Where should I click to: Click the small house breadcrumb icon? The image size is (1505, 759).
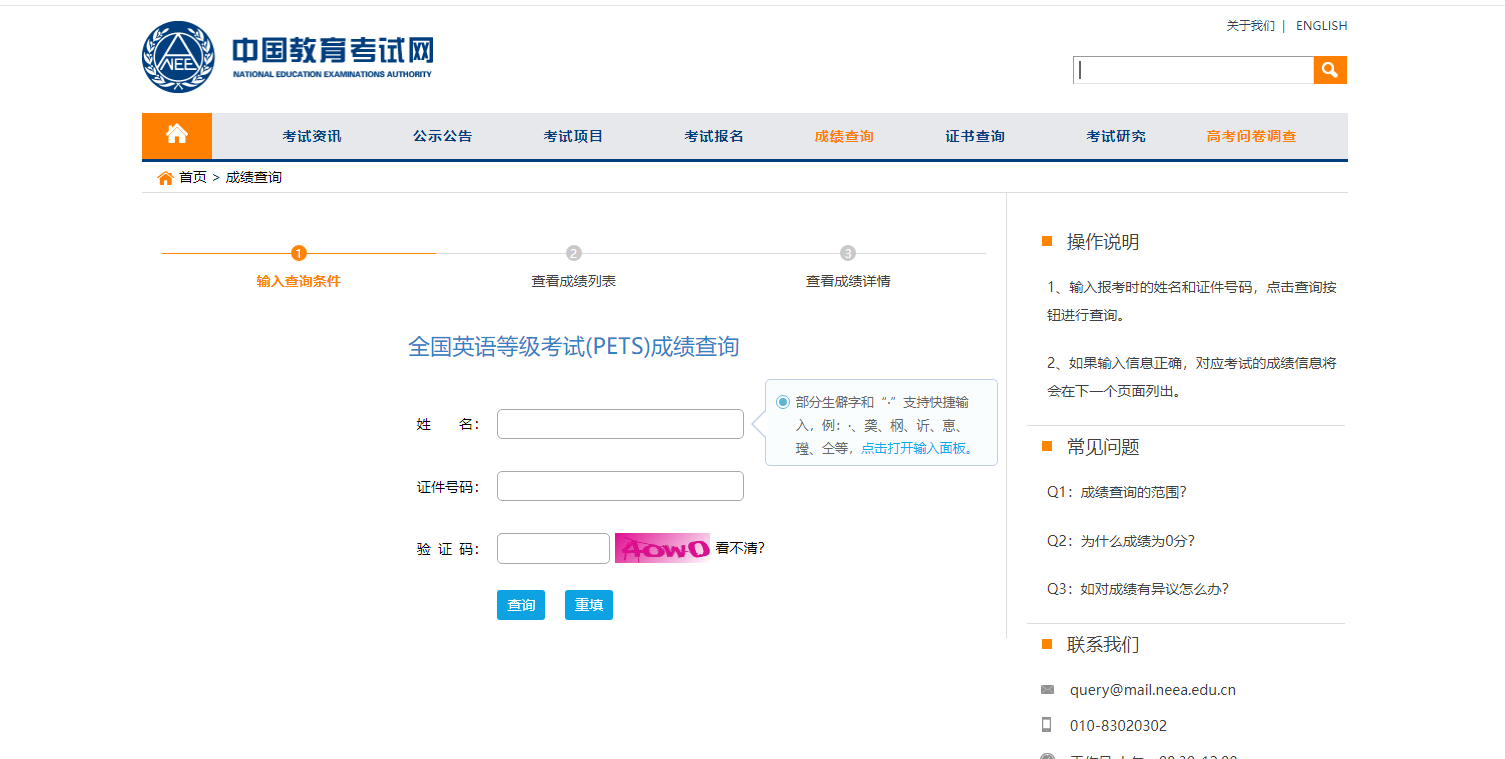(x=165, y=178)
